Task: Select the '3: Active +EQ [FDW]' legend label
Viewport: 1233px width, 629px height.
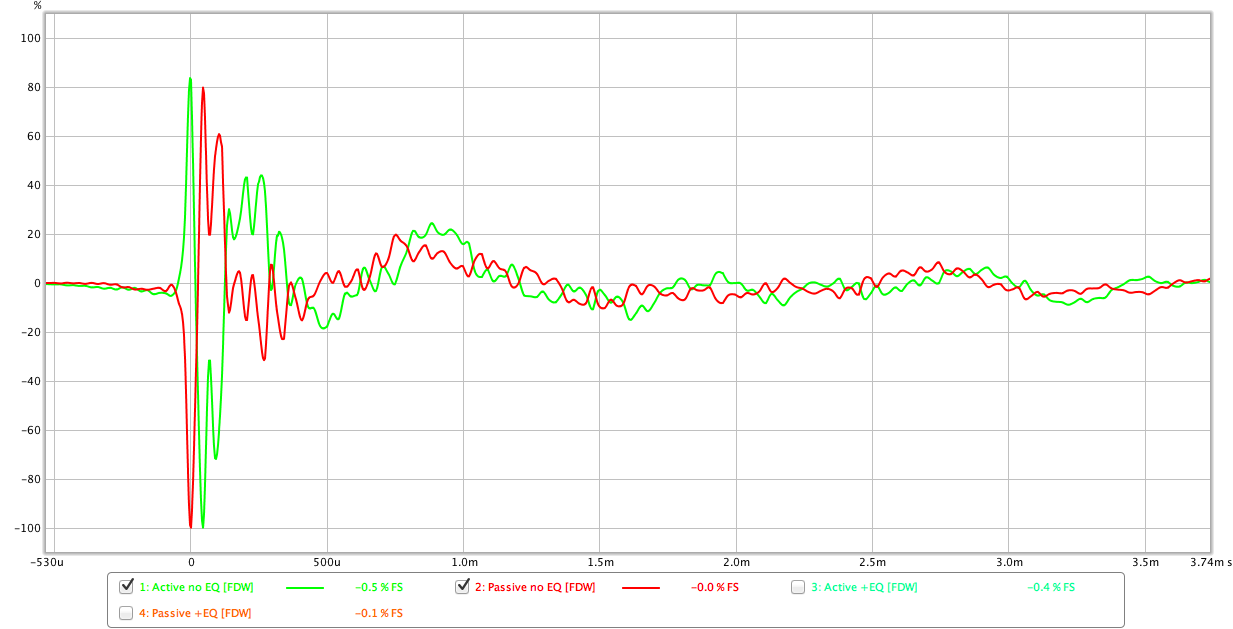Action: pos(865,588)
